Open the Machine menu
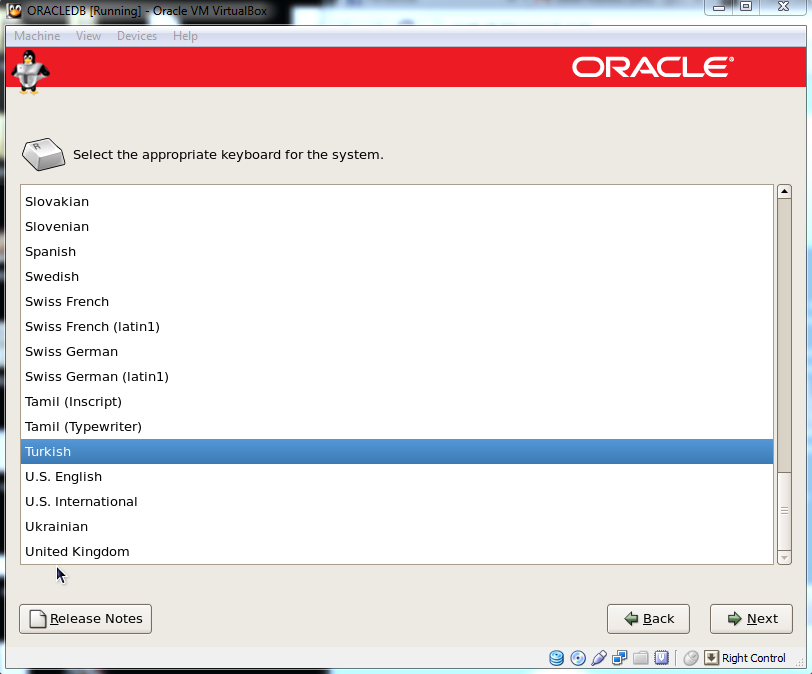This screenshot has height=674, width=812. click(37, 36)
